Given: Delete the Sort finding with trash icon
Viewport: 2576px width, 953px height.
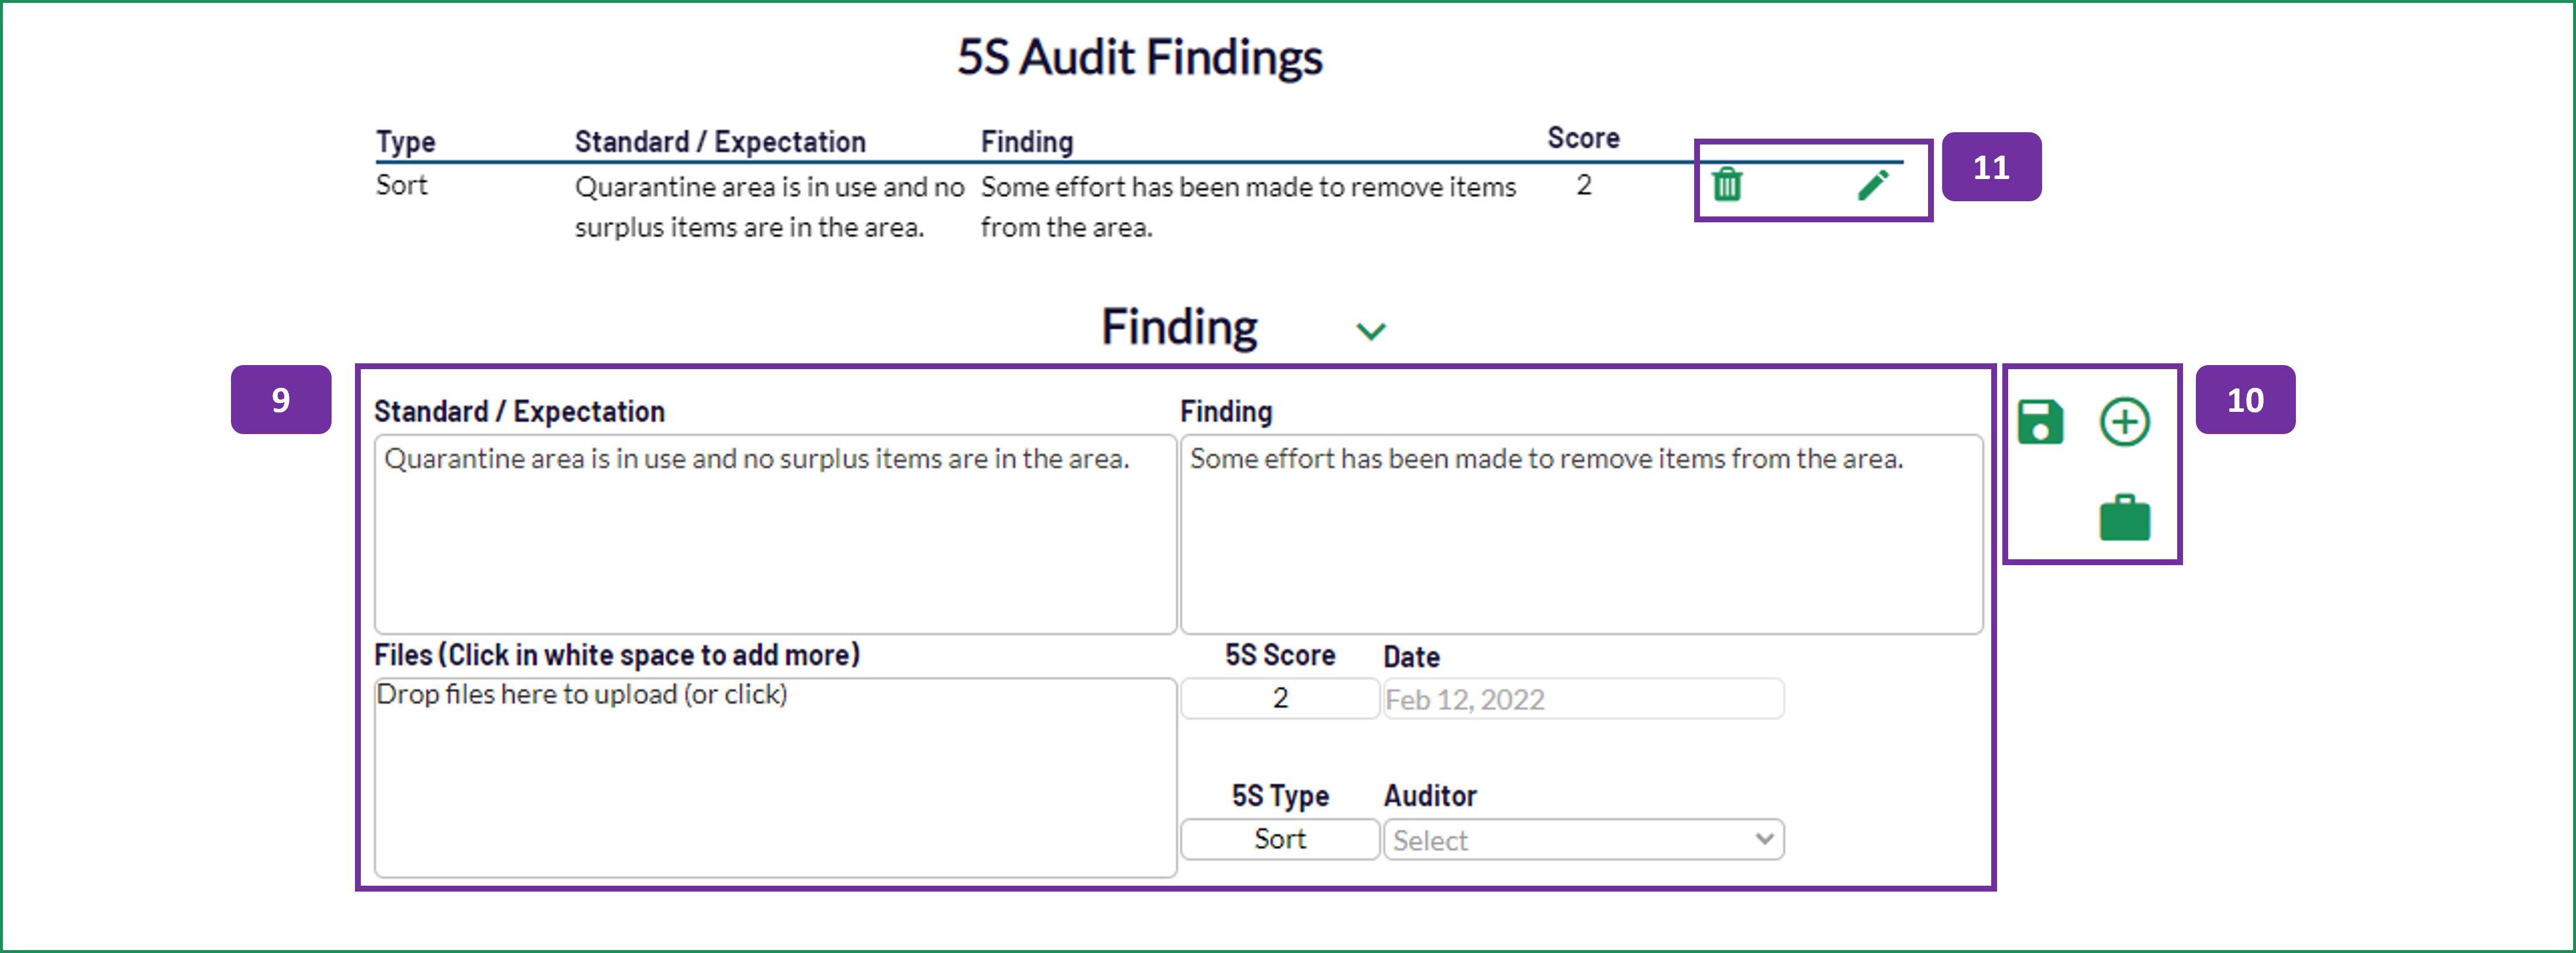Looking at the screenshot, I should tap(1727, 185).
